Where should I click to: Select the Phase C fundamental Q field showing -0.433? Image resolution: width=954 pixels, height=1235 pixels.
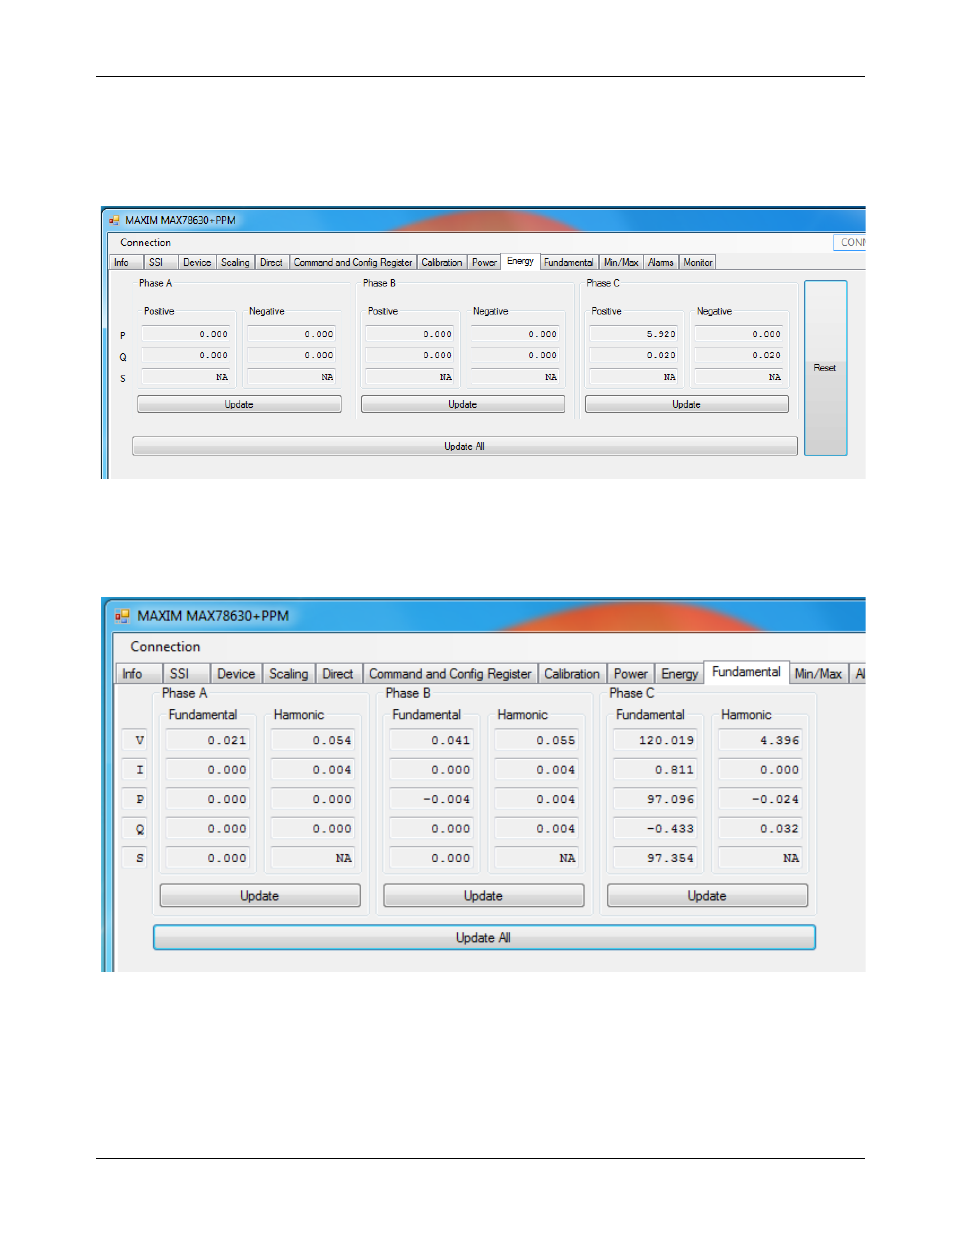656,829
